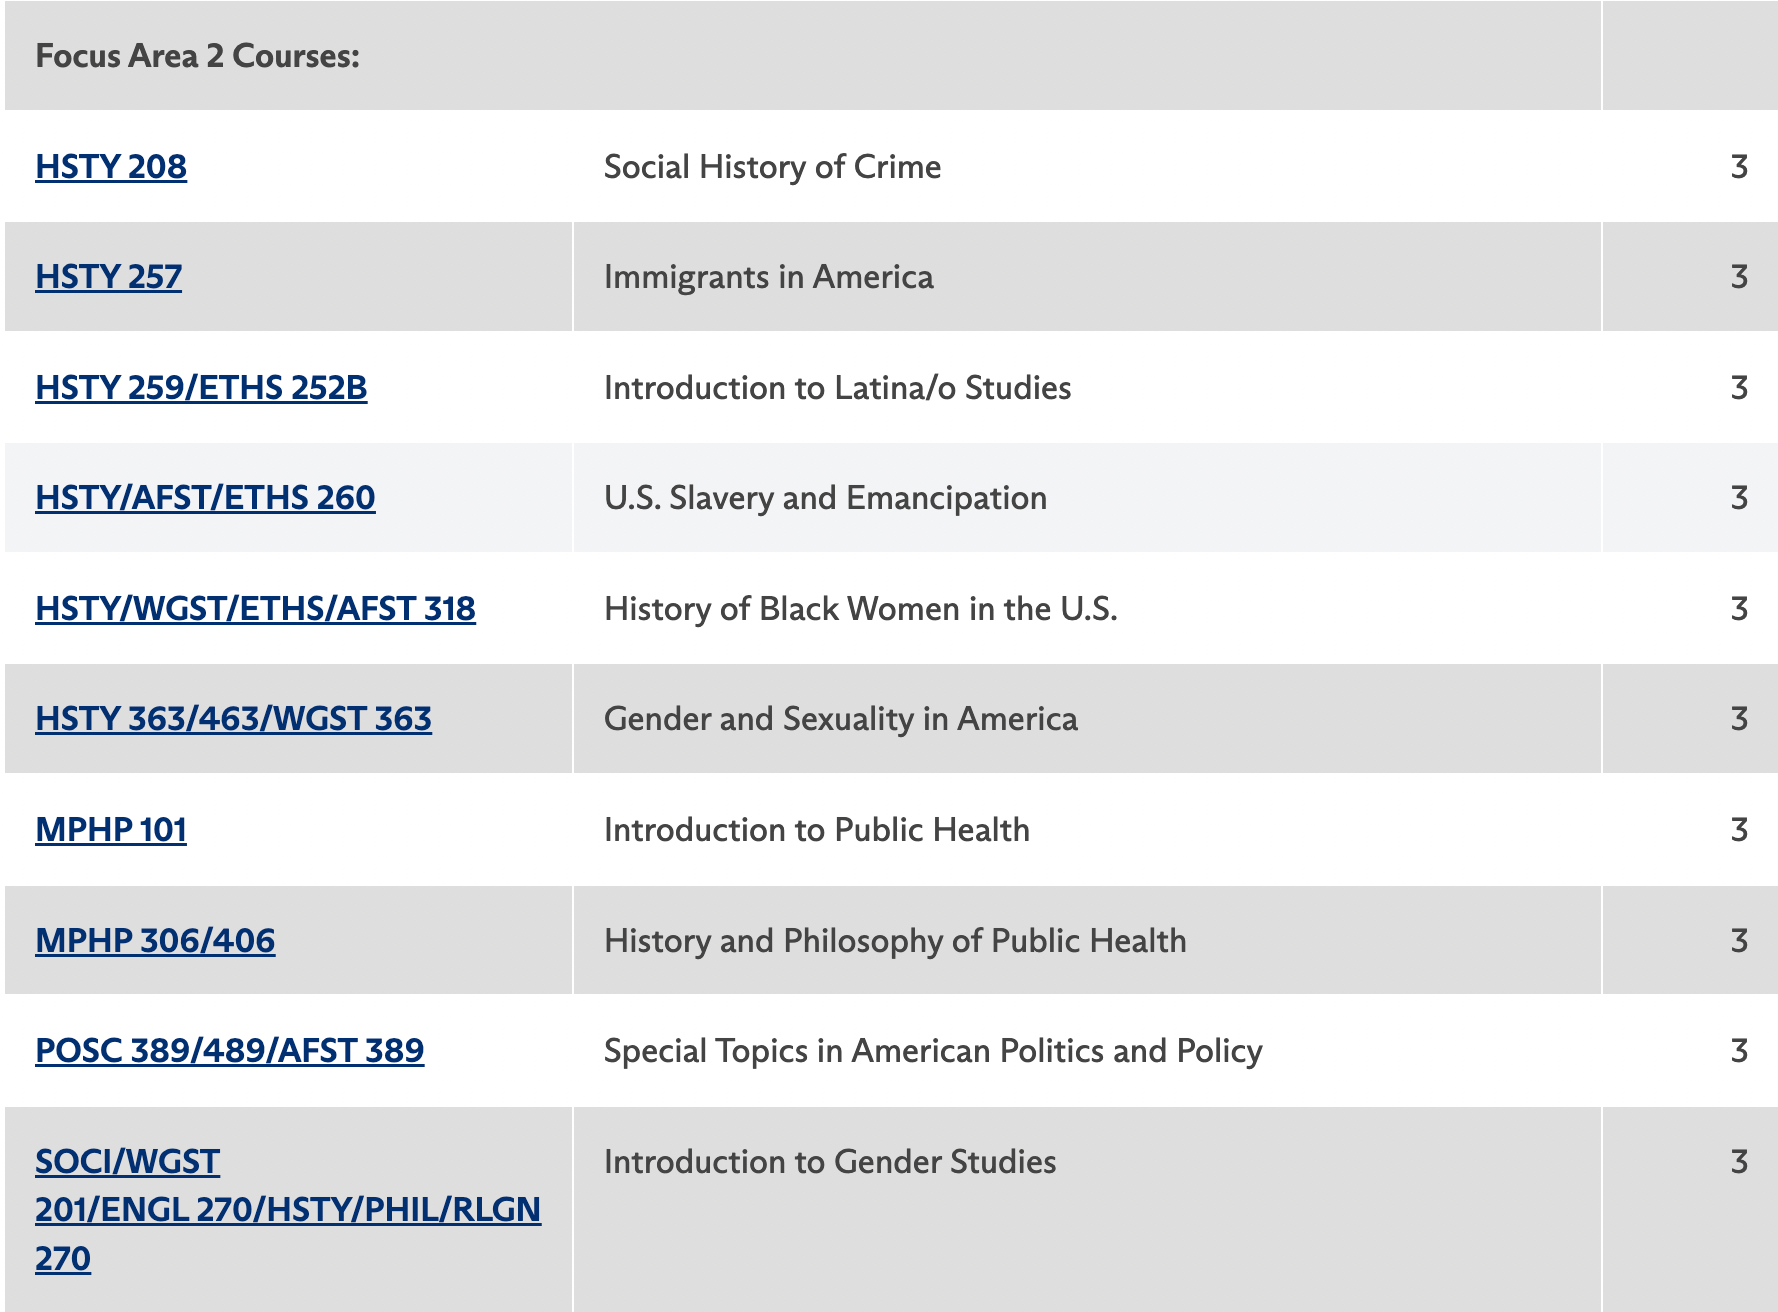This screenshot has width=1778, height=1312.
Task: Click 'Special Topics in American Politics and Policy'
Action: (x=933, y=1051)
